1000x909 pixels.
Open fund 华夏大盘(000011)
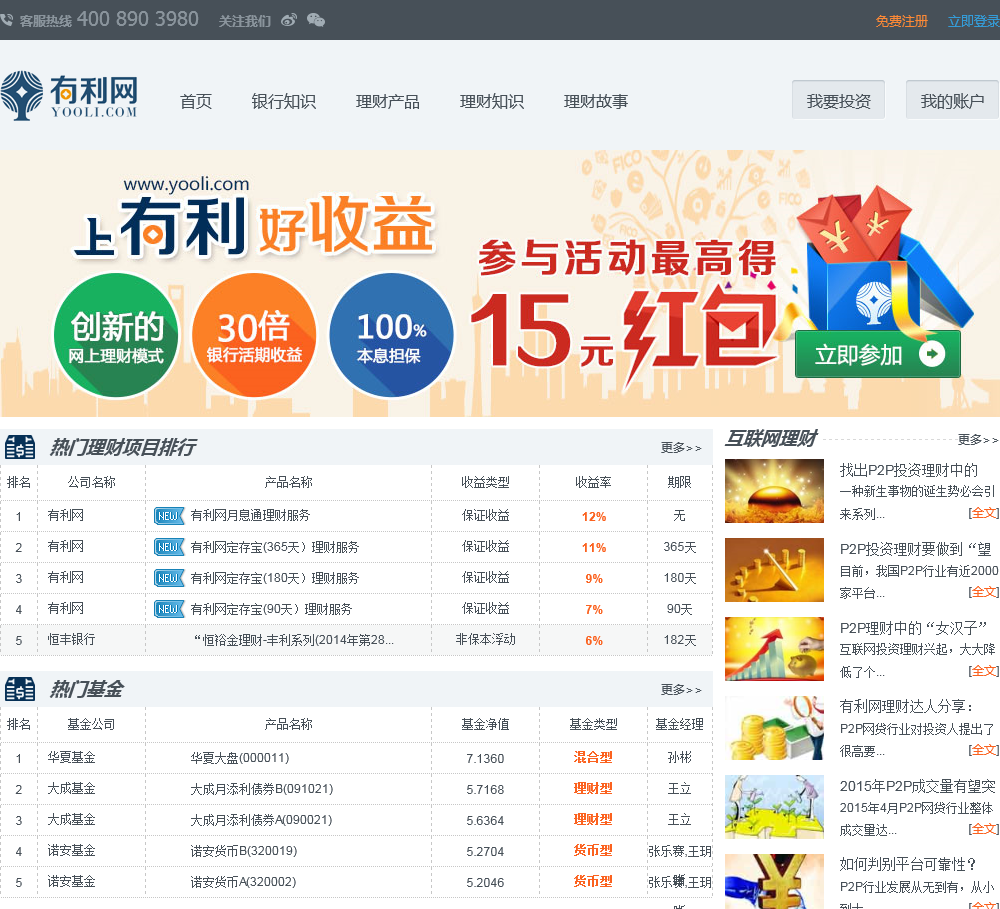coord(240,758)
